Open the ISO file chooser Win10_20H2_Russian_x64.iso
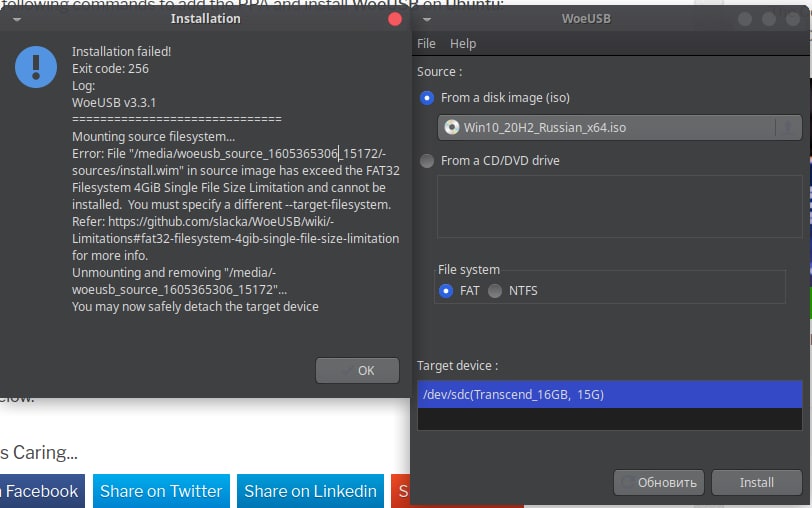Viewport: 812px width, 508px height. pyautogui.click(x=619, y=127)
